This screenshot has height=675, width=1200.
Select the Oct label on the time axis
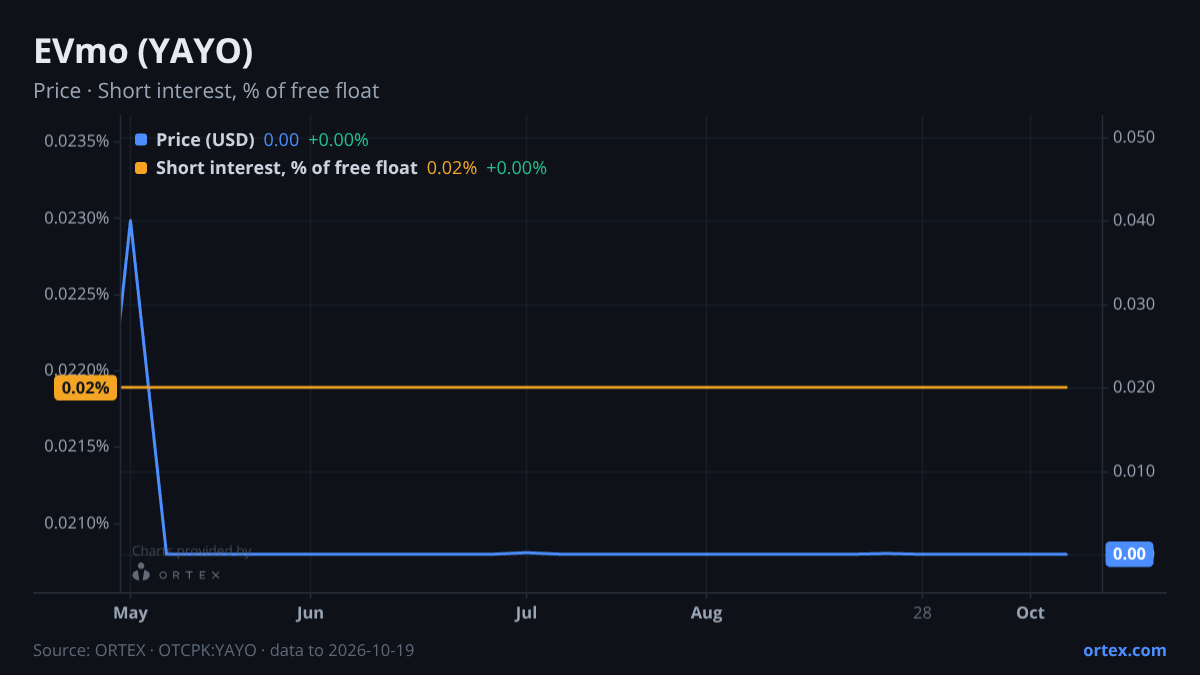pos(1030,612)
